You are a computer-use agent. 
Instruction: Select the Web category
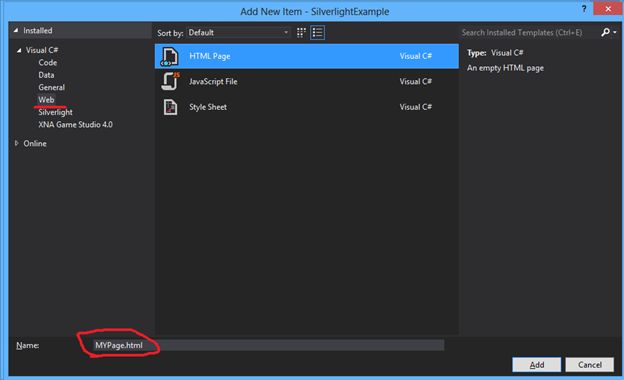coord(46,99)
